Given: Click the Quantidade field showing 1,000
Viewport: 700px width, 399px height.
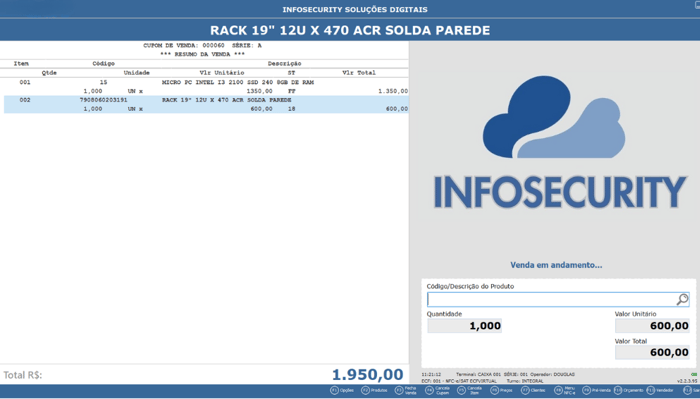Looking at the screenshot, I should coord(464,326).
